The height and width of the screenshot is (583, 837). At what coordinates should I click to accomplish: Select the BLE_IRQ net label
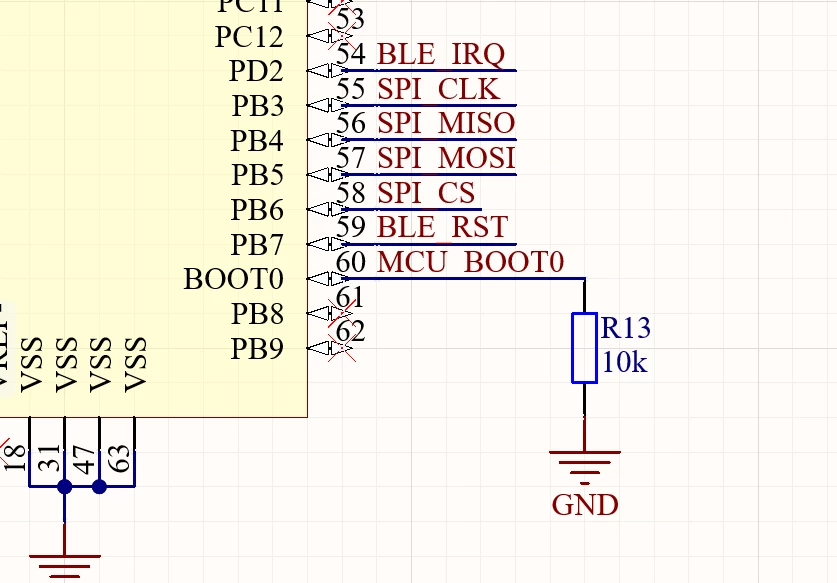click(441, 54)
